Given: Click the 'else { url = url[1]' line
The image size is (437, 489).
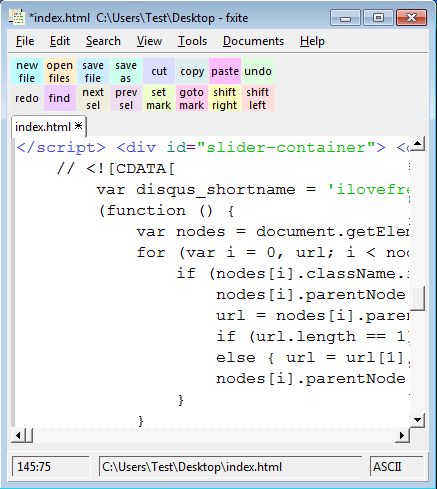Looking at the screenshot, I should (x=312, y=358).
